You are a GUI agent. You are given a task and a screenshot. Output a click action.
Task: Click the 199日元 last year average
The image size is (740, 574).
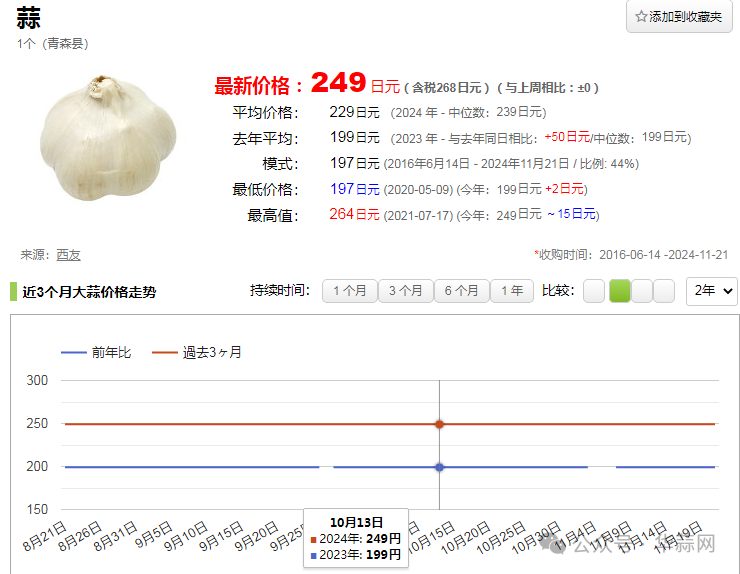(354, 138)
